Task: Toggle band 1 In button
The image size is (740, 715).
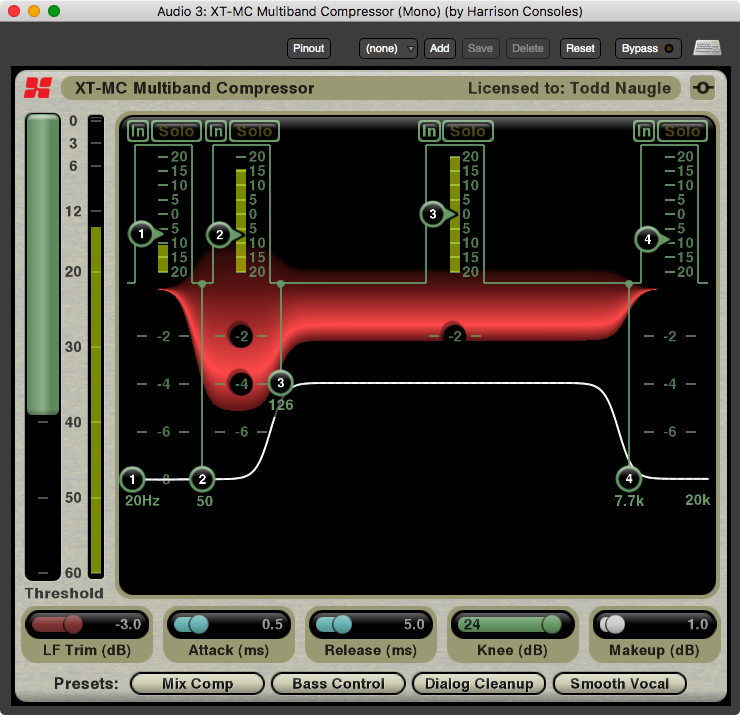Action: pyautogui.click(x=138, y=131)
